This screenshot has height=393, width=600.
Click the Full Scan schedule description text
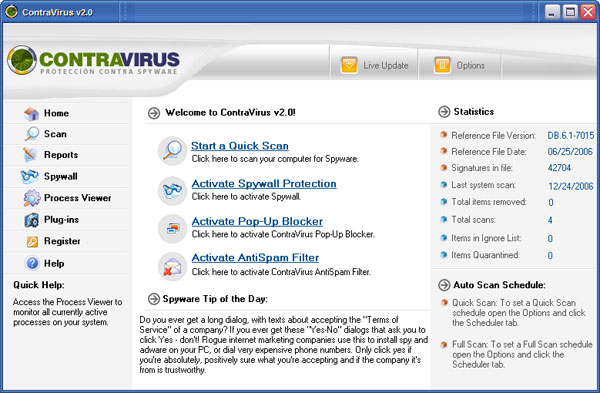[522, 354]
